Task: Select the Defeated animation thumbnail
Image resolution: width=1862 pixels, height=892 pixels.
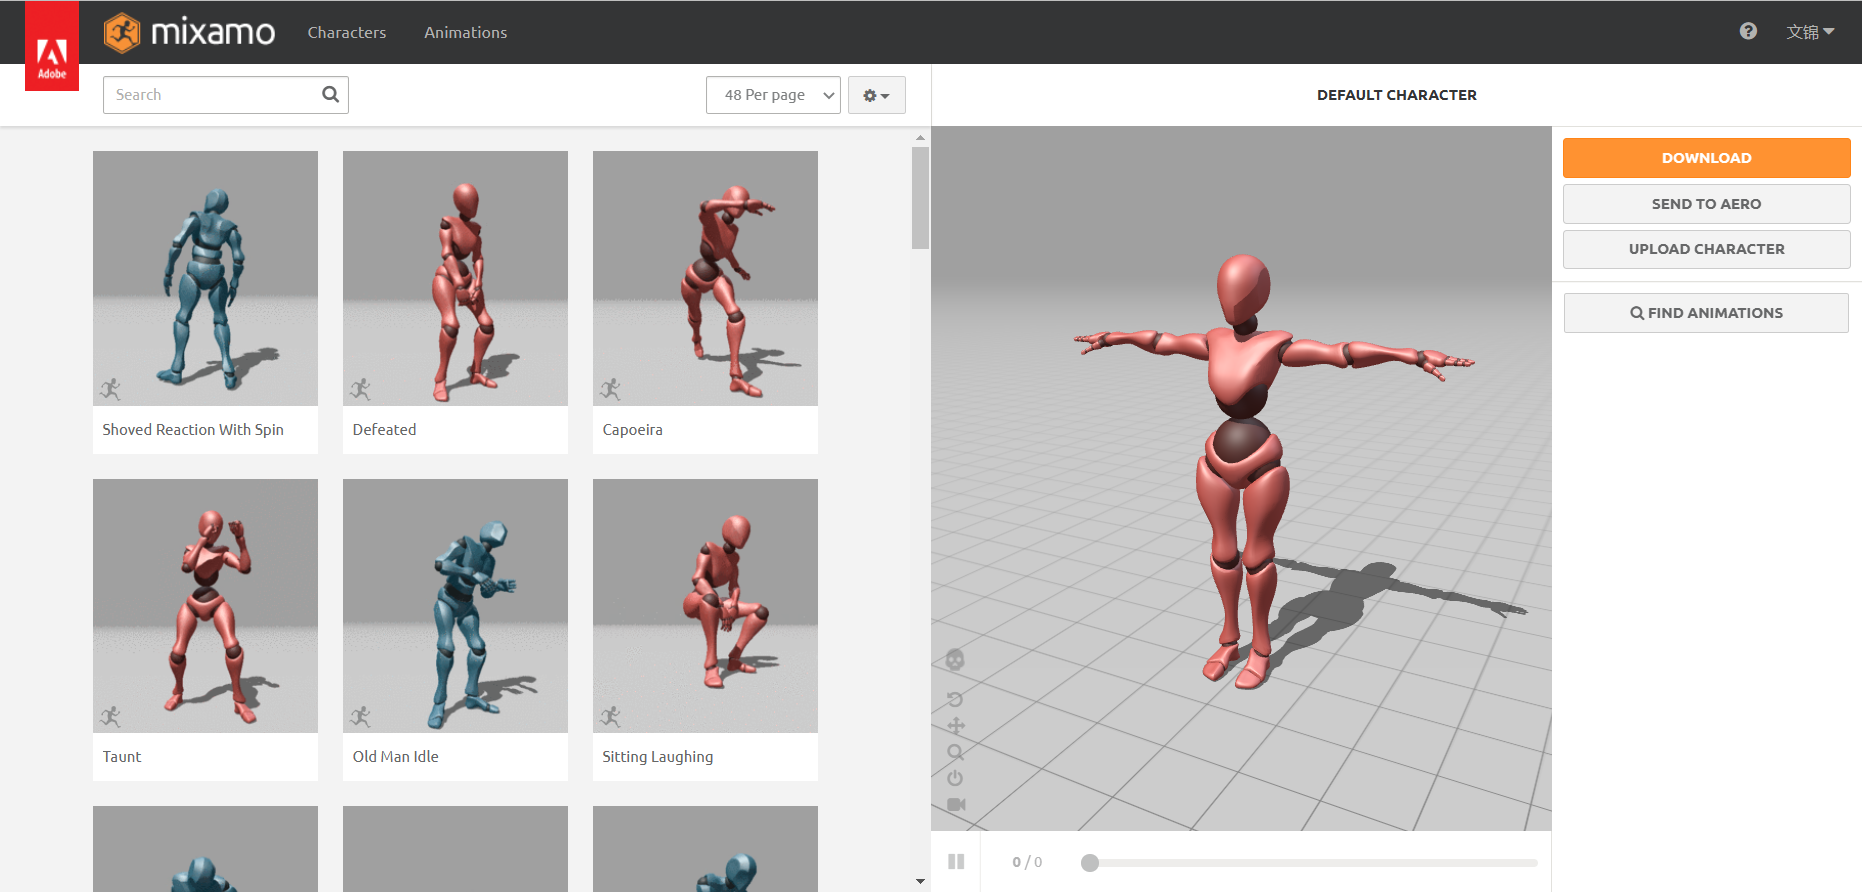Action: click(x=455, y=278)
